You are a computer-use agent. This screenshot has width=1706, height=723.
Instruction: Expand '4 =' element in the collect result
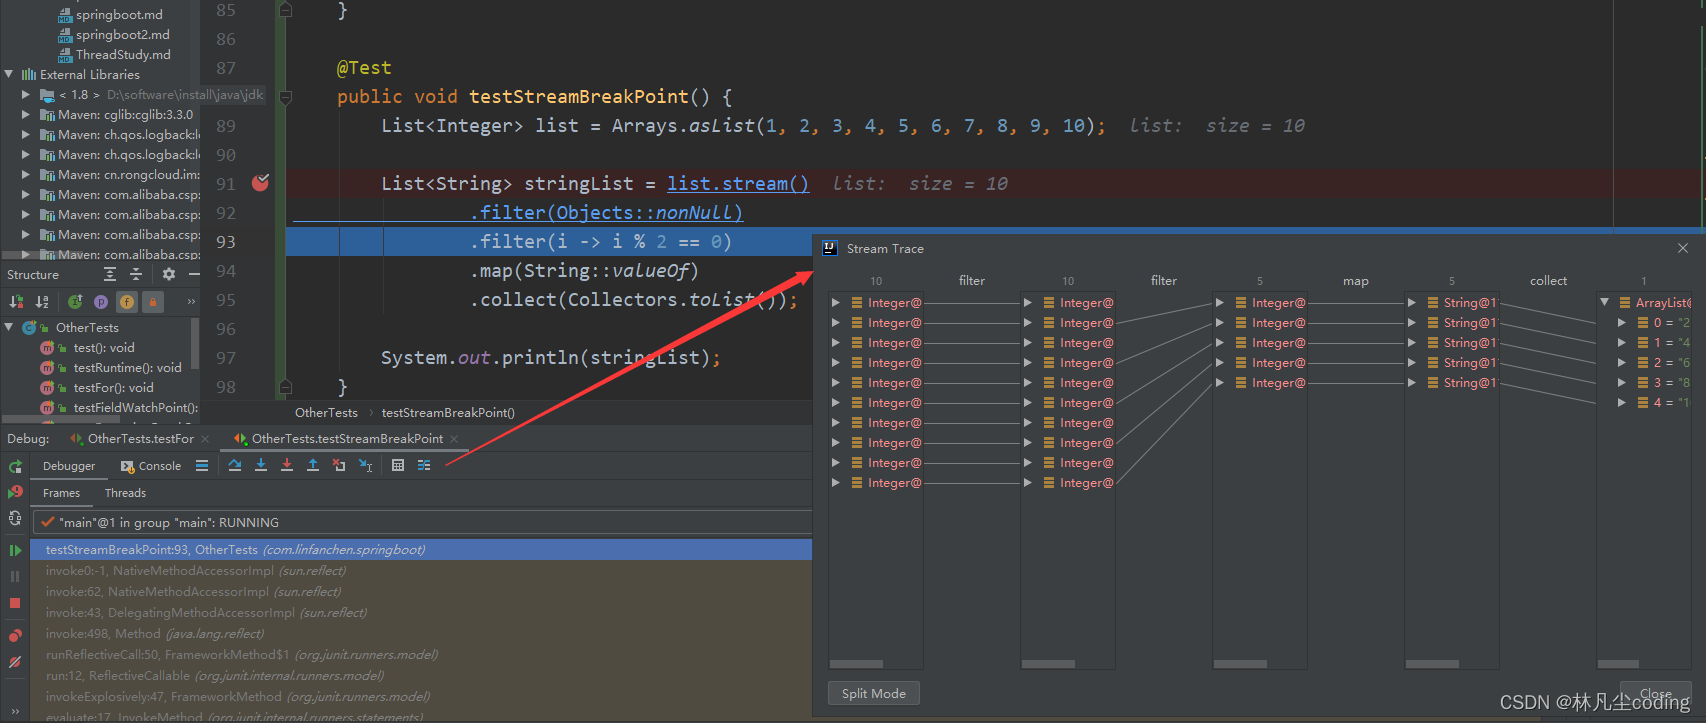pyautogui.click(x=1622, y=402)
